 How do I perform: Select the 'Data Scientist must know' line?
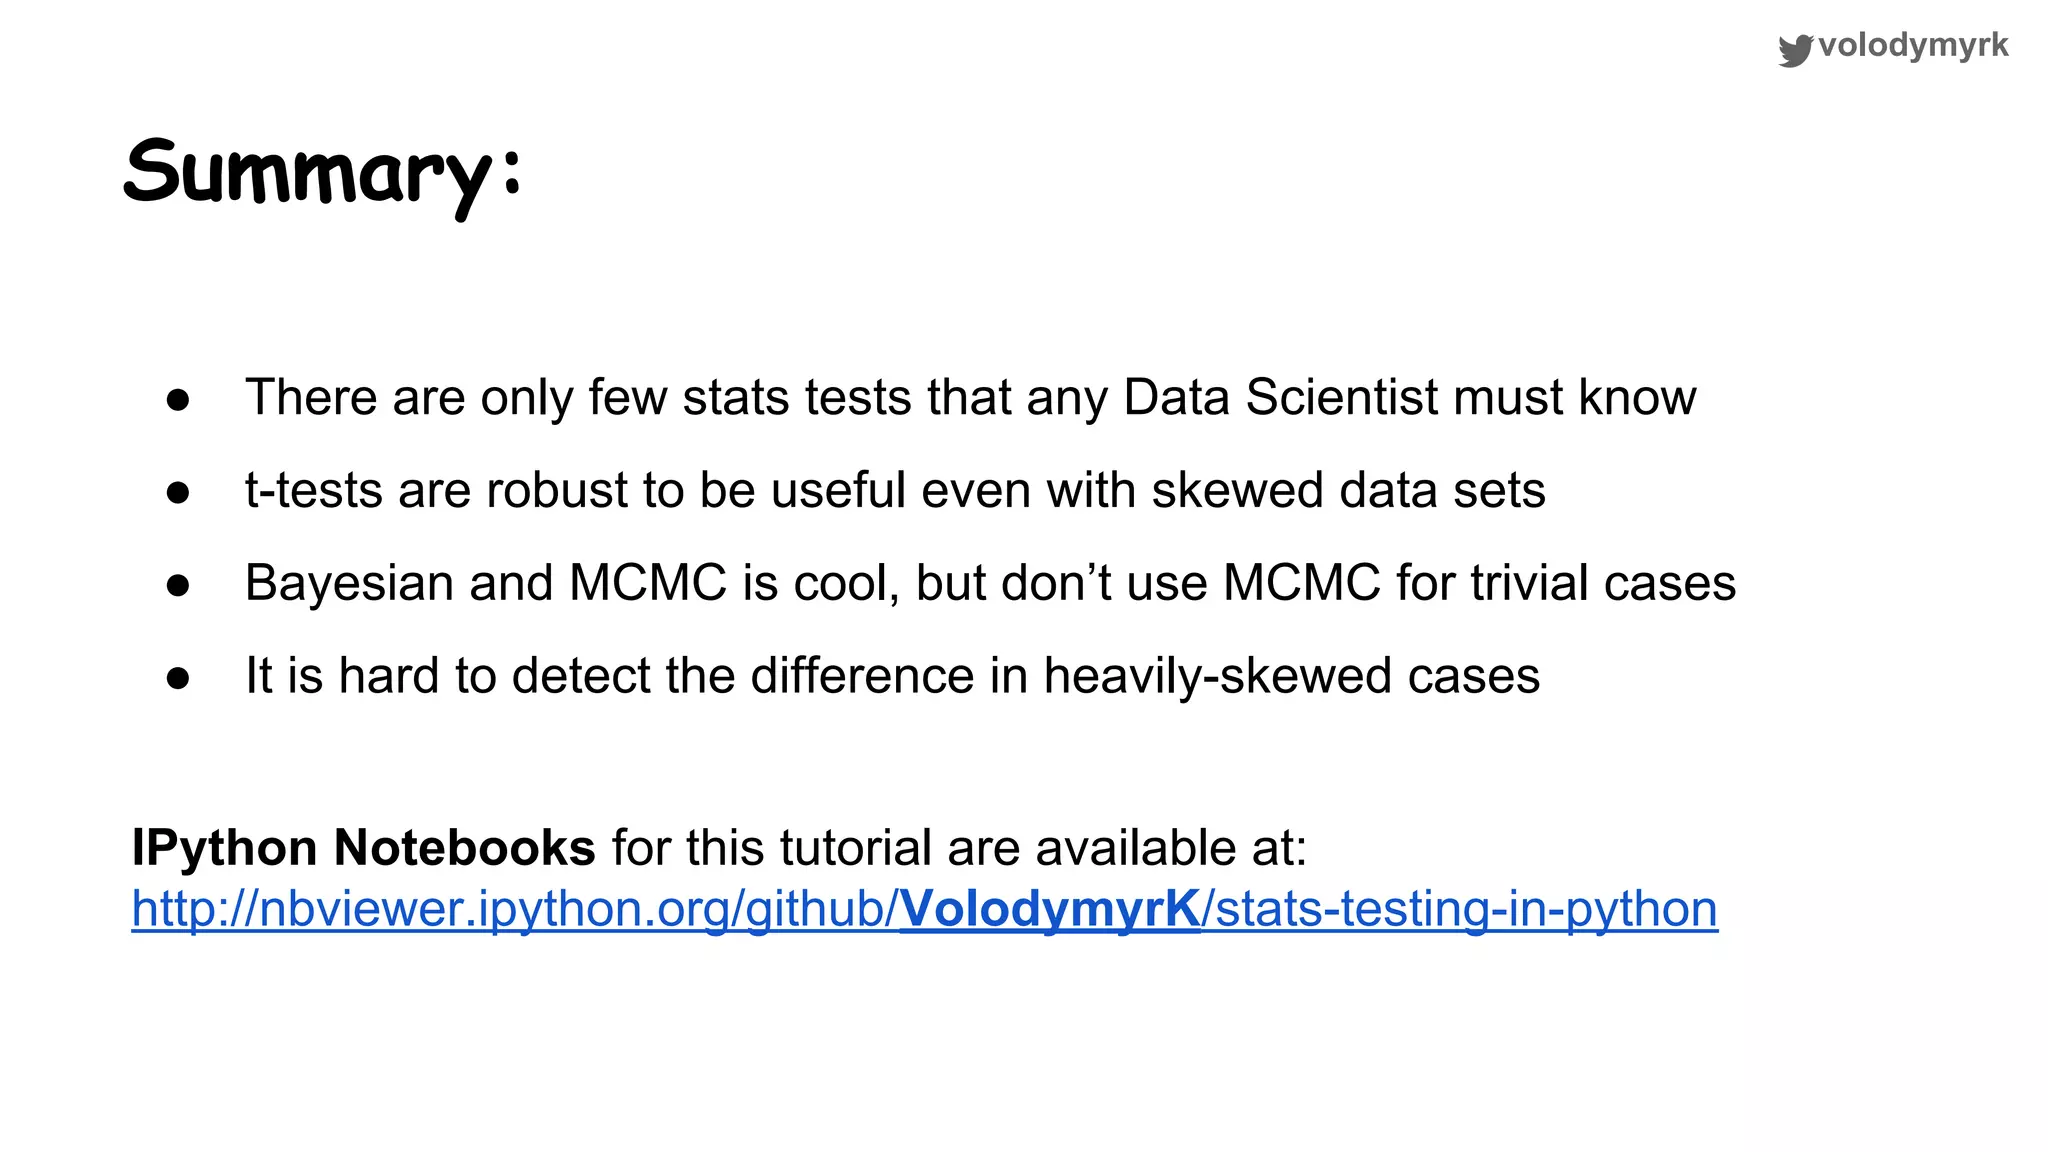tap(970, 397)
